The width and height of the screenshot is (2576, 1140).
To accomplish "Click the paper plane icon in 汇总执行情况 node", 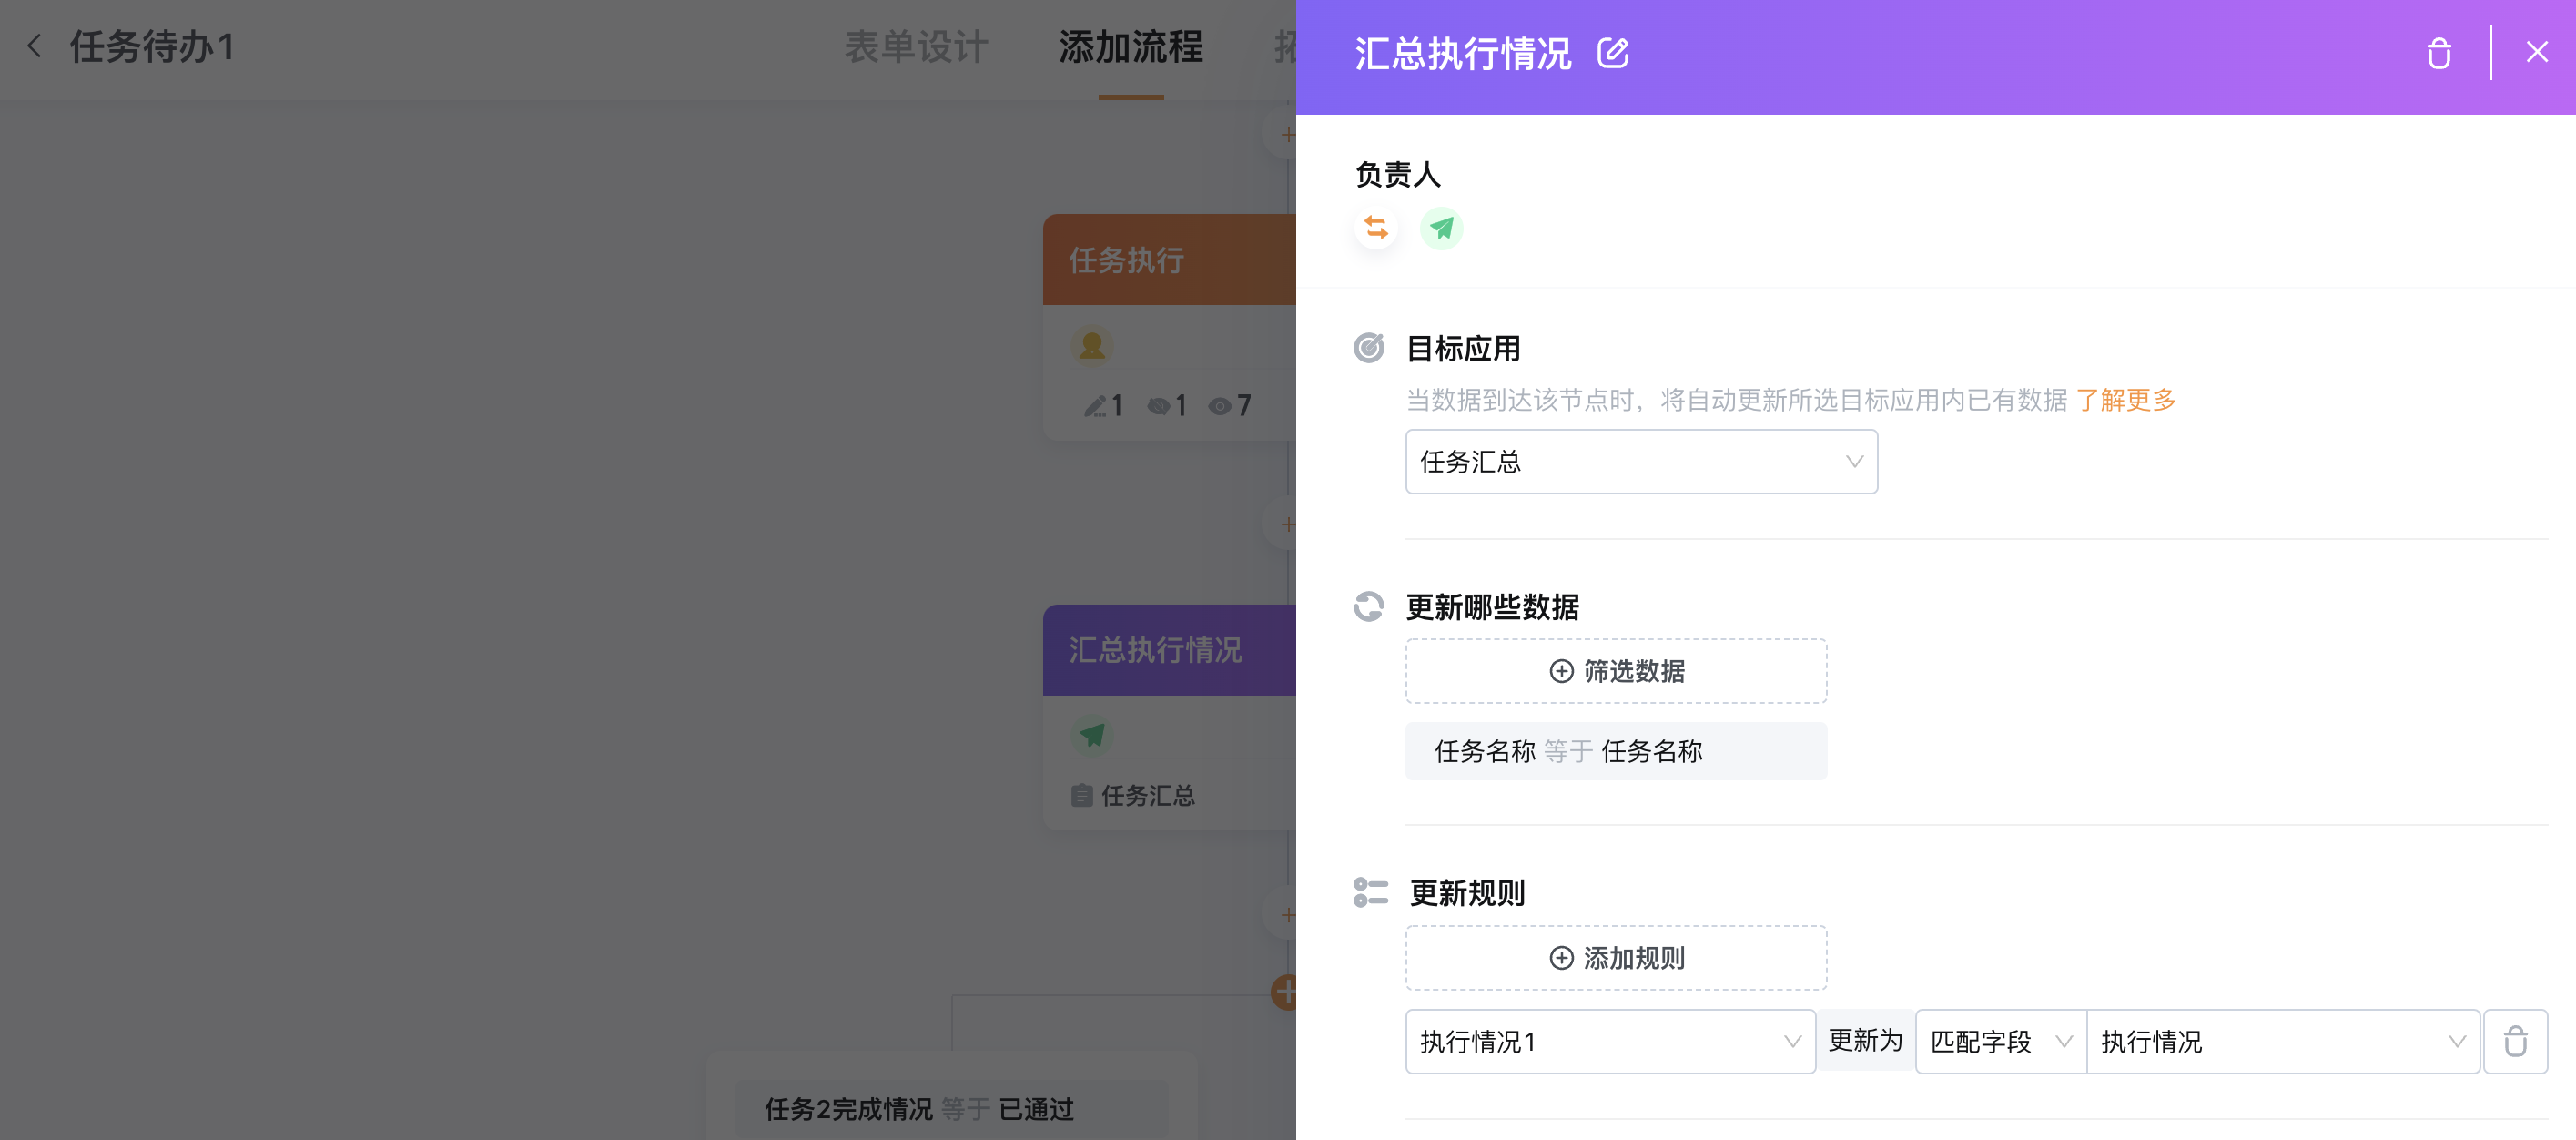I will tap(1092, 736).
